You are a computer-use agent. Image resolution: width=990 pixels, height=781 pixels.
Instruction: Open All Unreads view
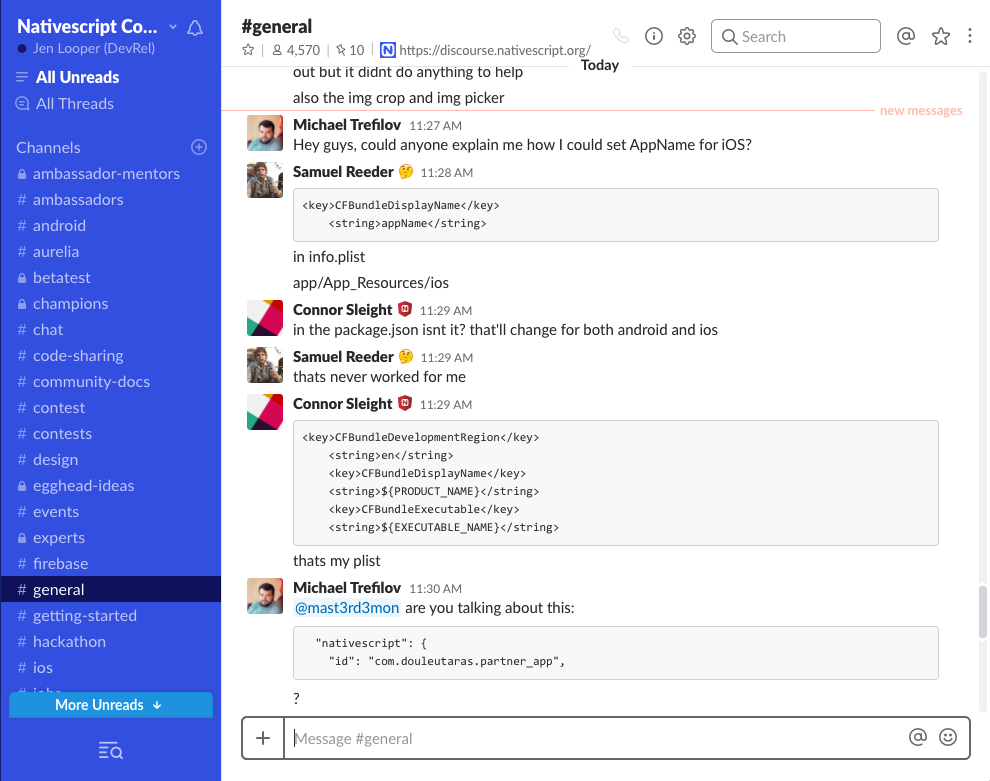point(78,77)
